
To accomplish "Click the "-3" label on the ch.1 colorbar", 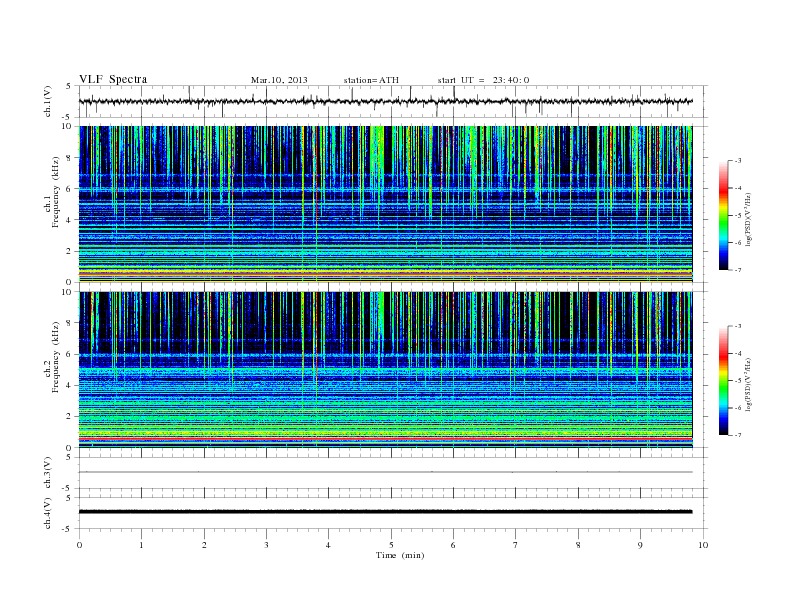I will [x=738, y=161].
